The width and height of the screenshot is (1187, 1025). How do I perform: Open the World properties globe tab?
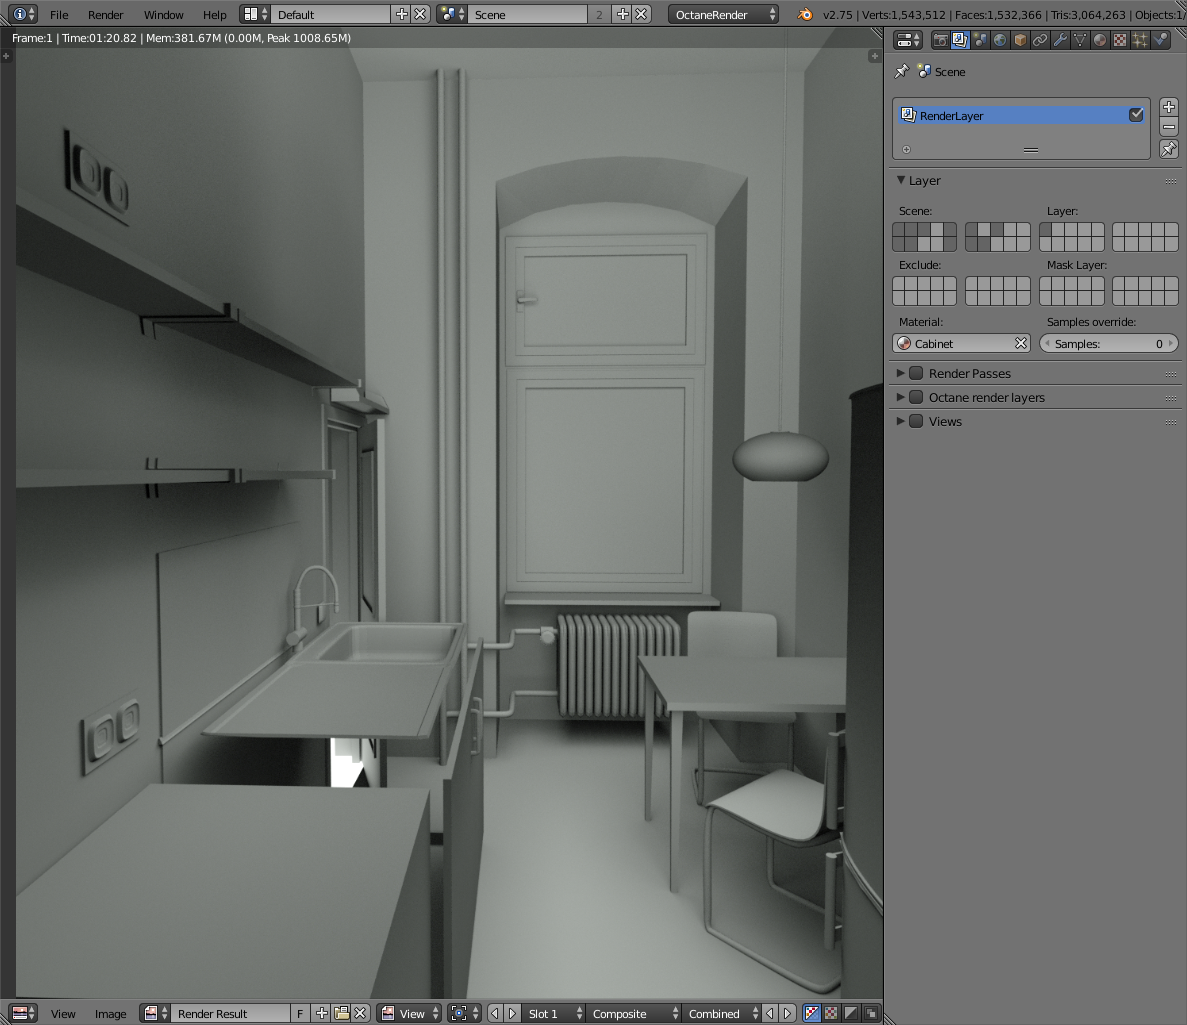1000,40
